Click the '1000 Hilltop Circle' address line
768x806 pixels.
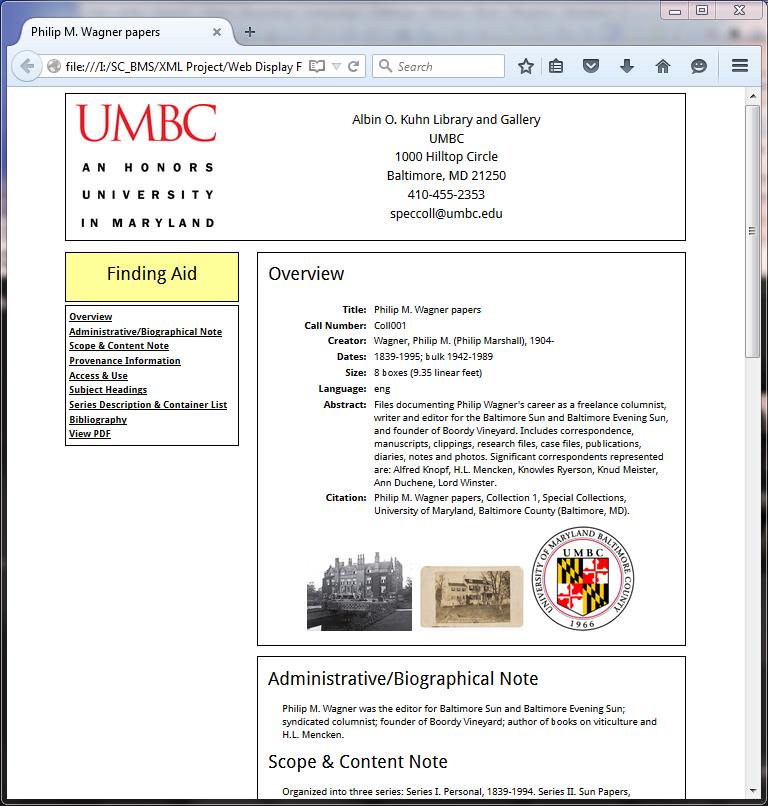coord(446,157)
